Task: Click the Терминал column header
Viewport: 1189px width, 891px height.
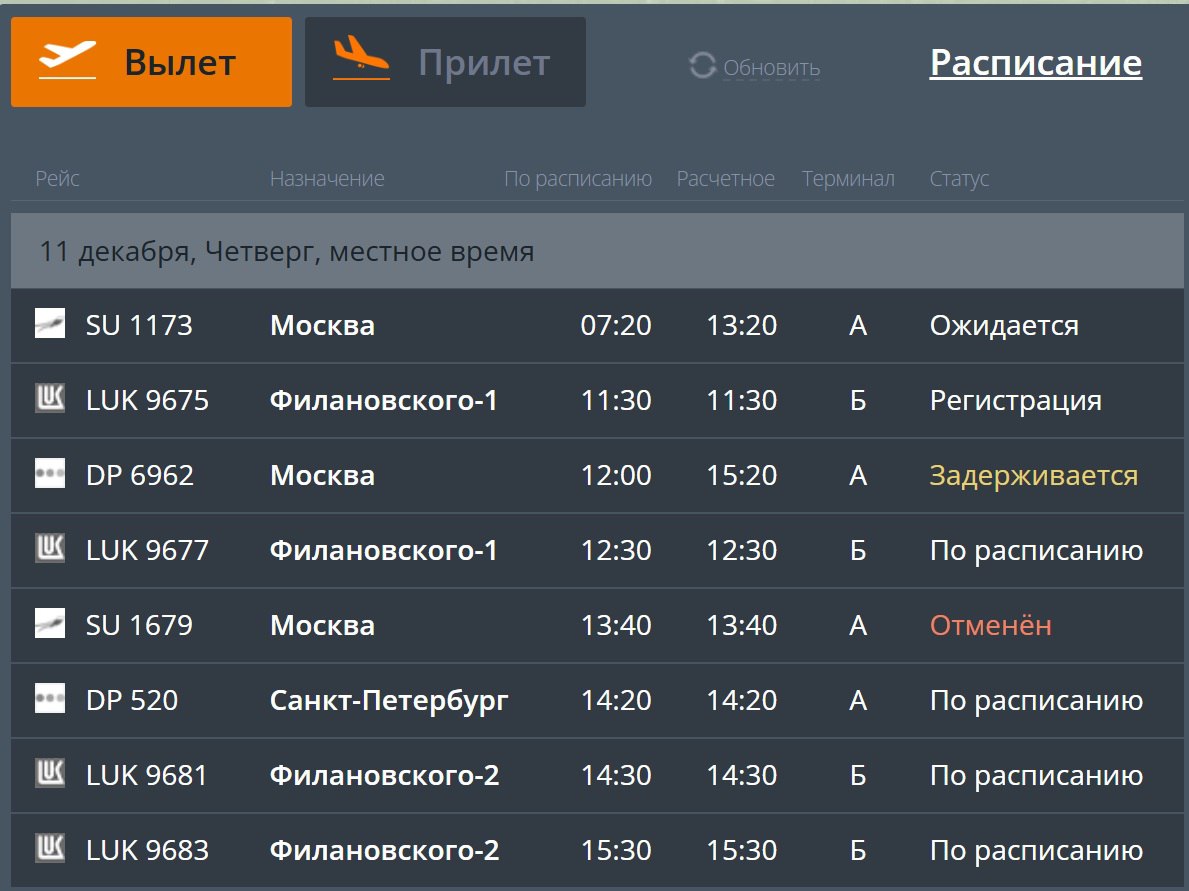Action: (848, 179)
